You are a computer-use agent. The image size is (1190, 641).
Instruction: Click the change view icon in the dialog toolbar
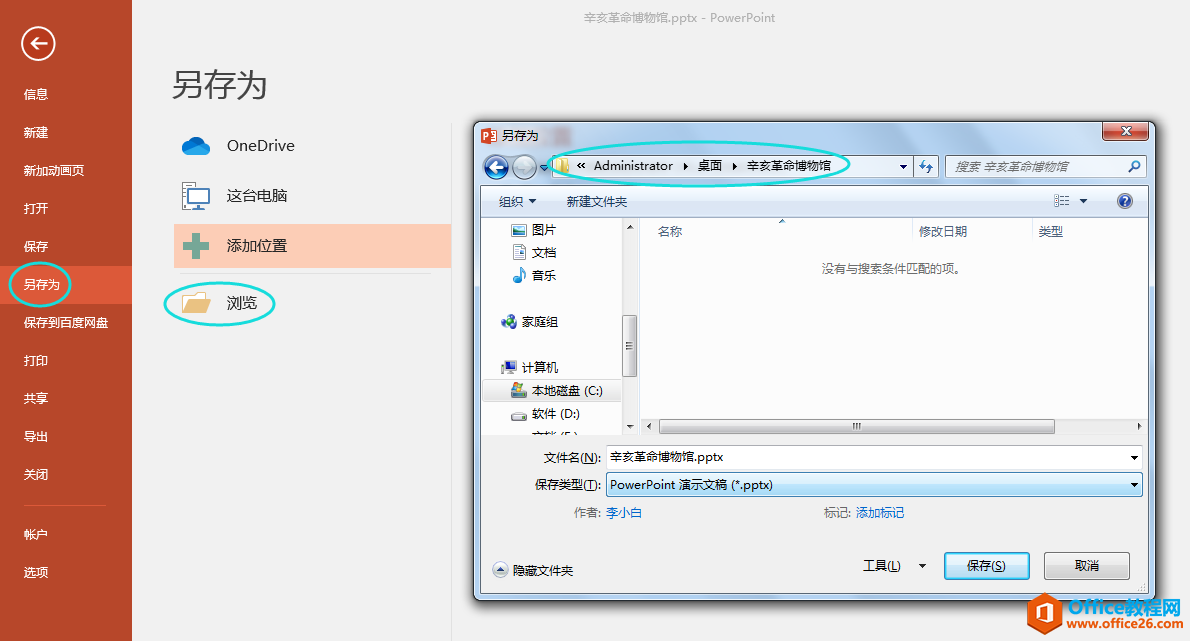point(1062,201)
